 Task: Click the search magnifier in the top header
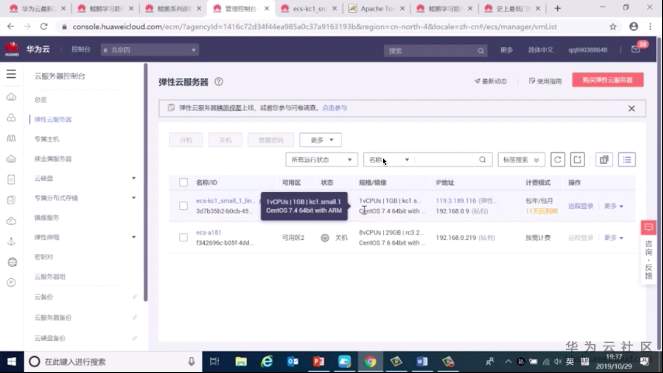(x=481, y=51)
